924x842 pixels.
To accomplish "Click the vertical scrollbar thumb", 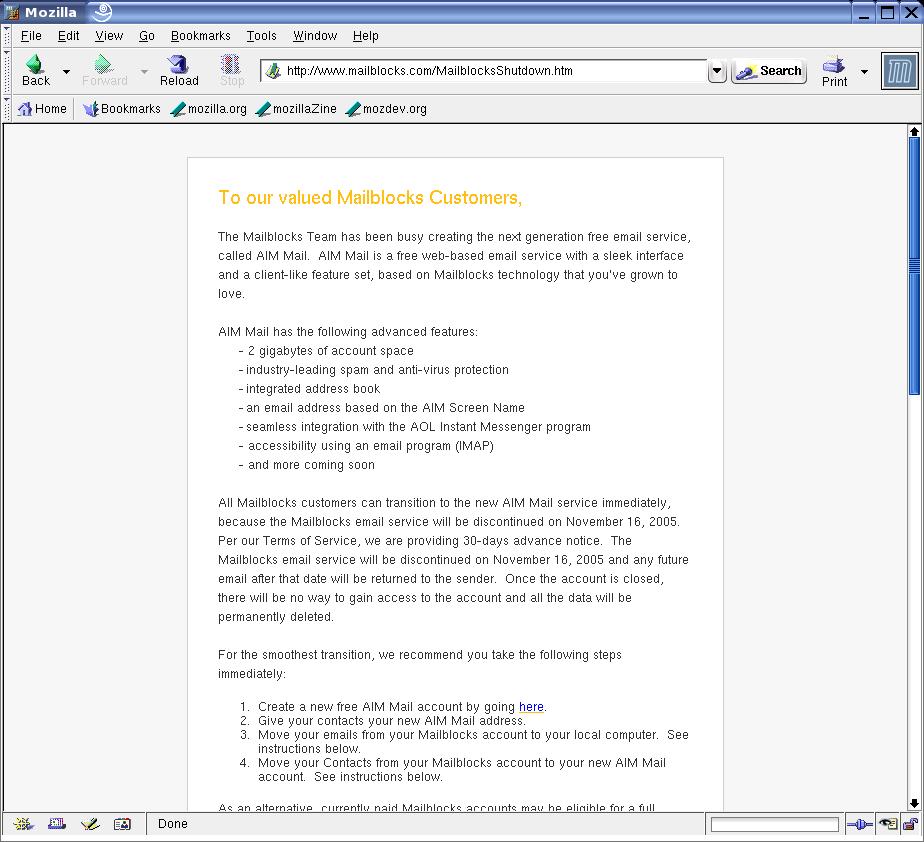I will [x=914, y=266].
